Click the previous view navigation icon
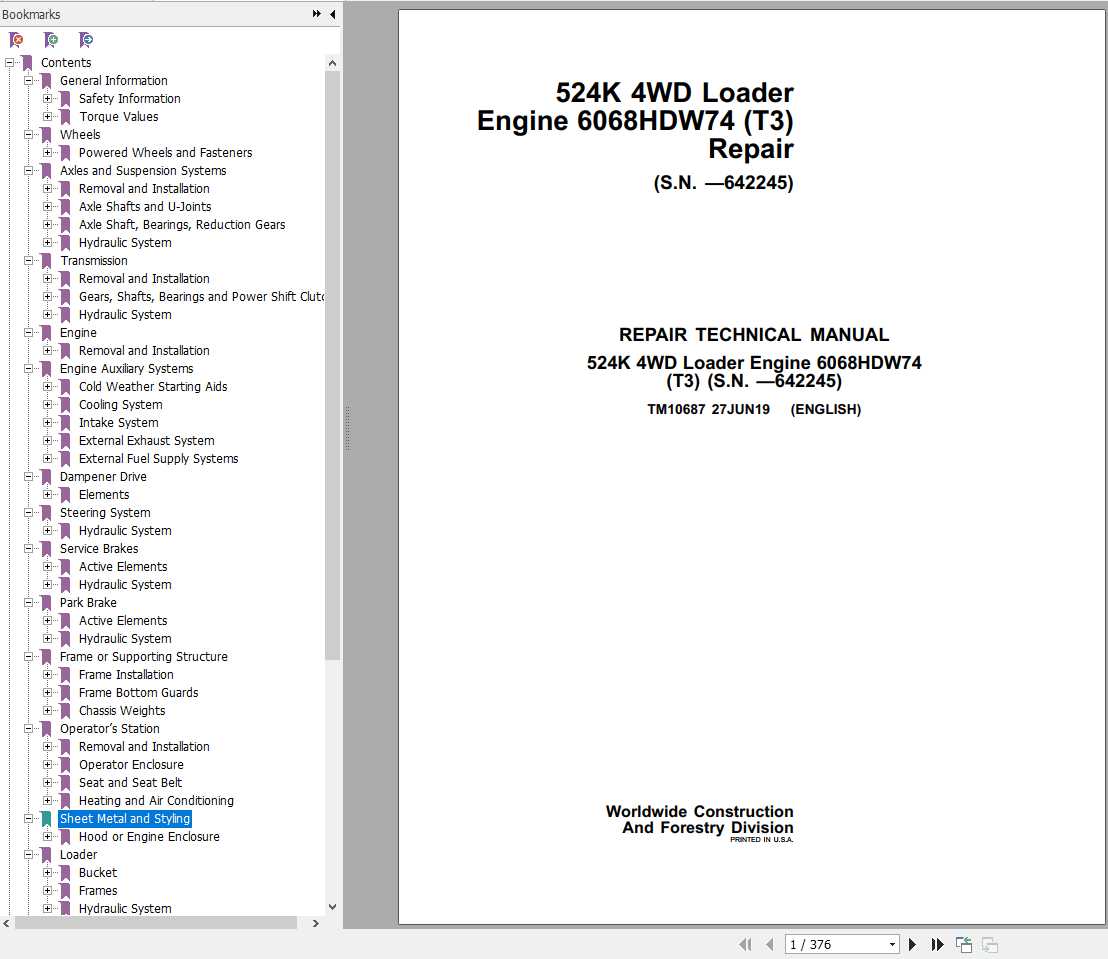The width and height of the screenshot is (1108, 959). (x=964, y=944)
